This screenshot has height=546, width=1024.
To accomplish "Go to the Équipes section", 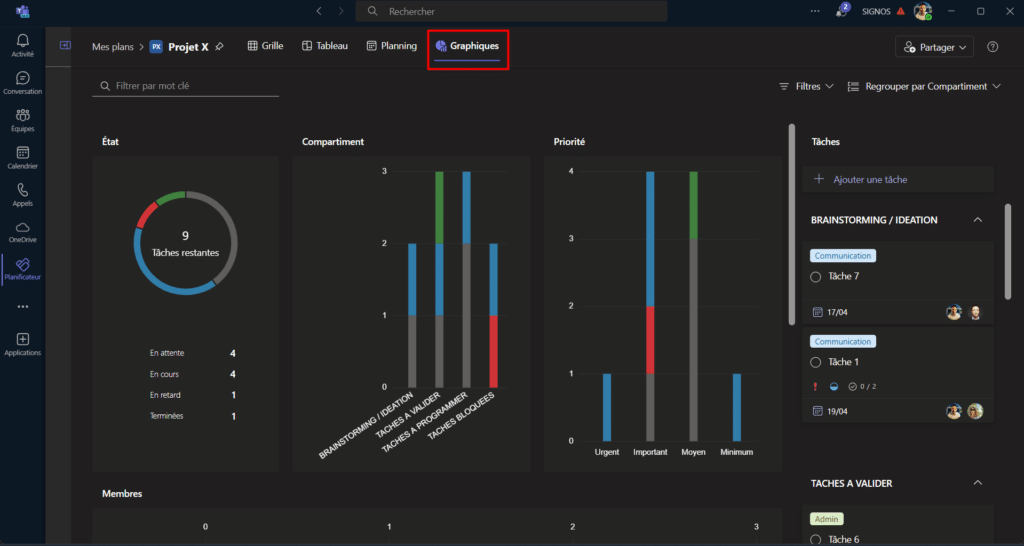I will (22, 120).
